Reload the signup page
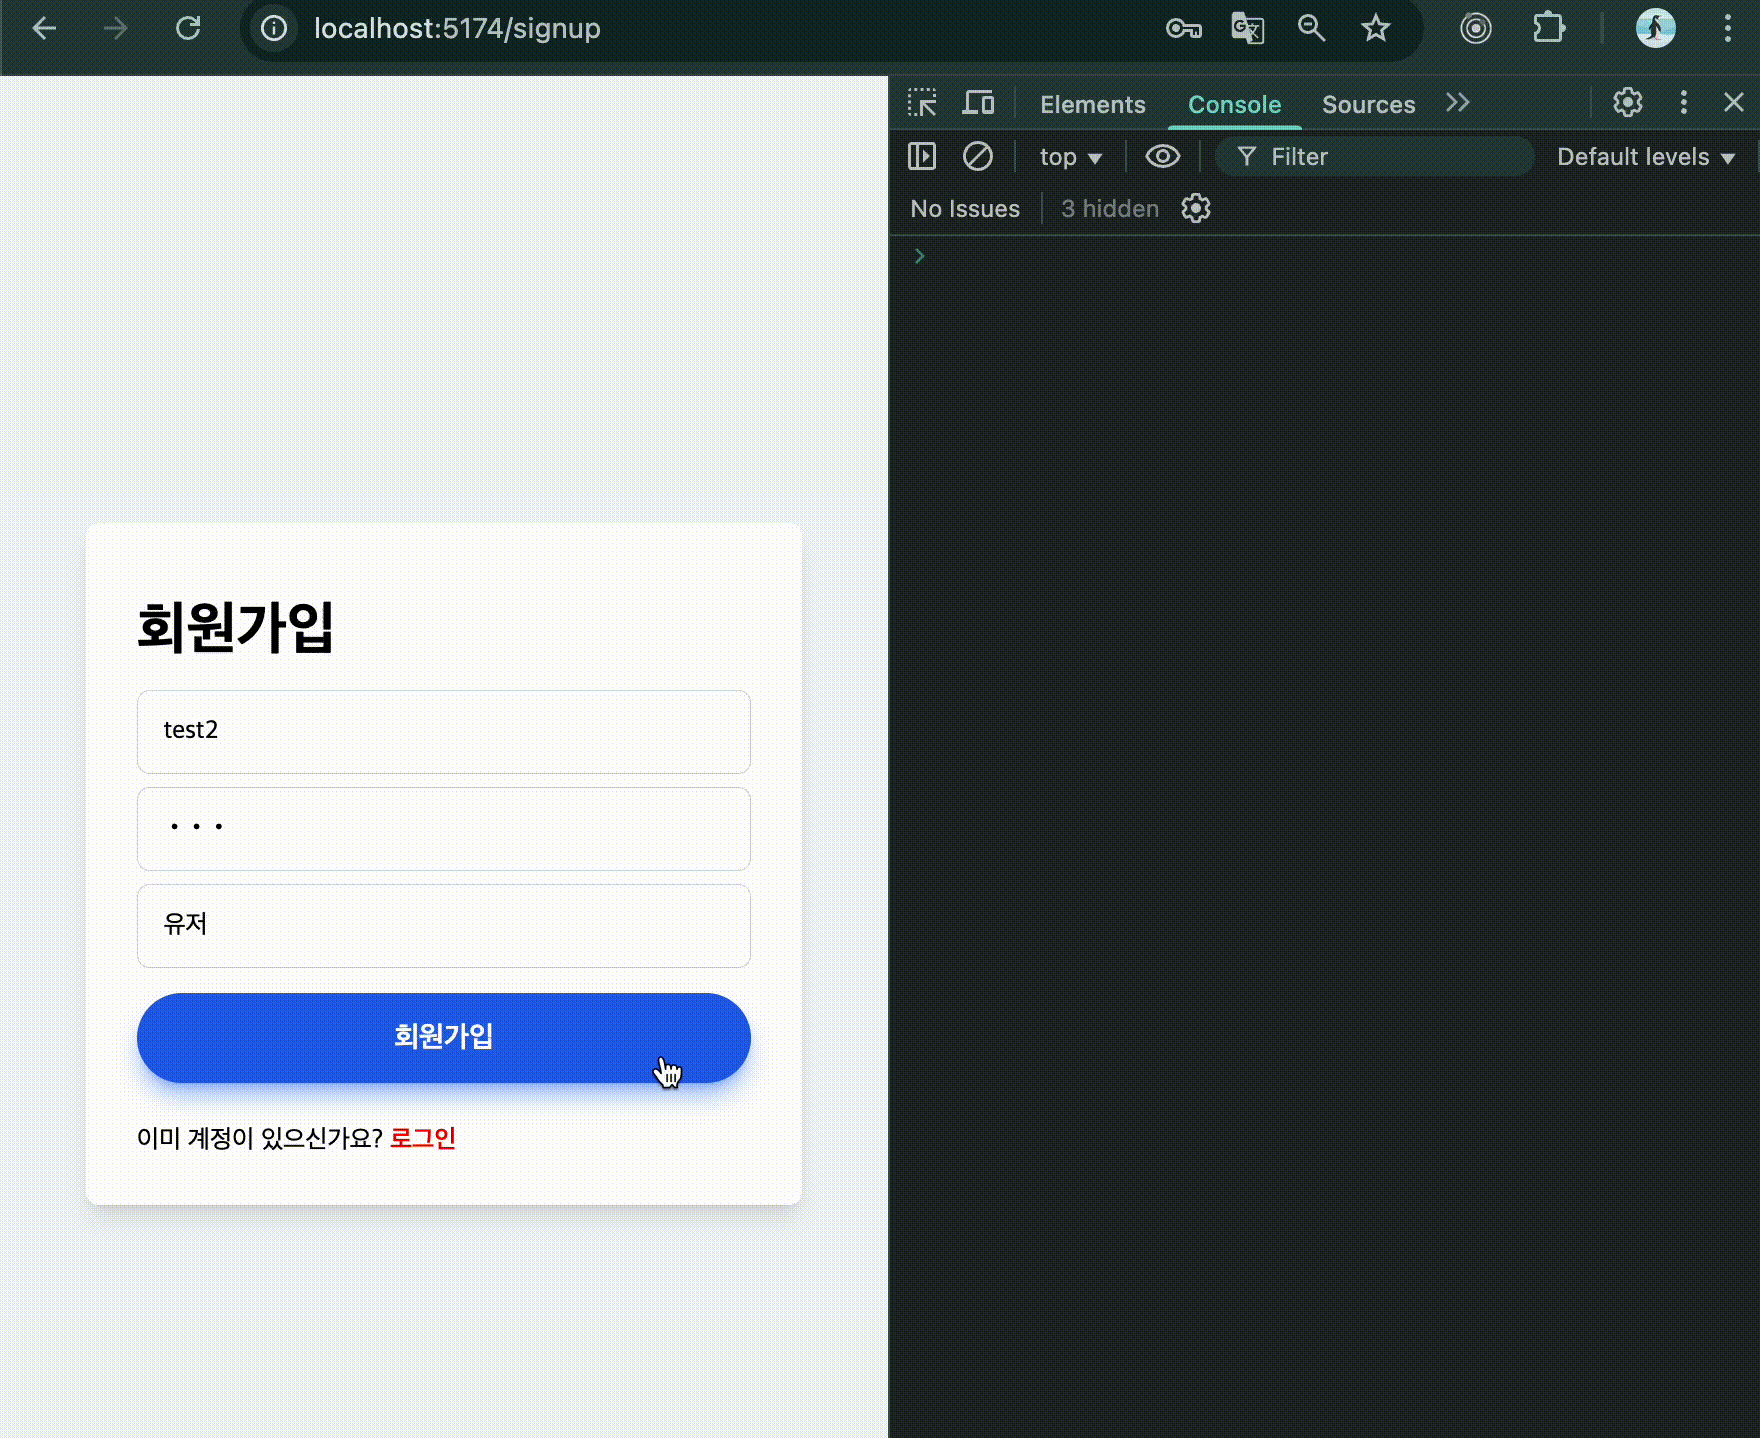Image resolution: width=1760 pixels, height=1438 pixels. pos(188,28)
